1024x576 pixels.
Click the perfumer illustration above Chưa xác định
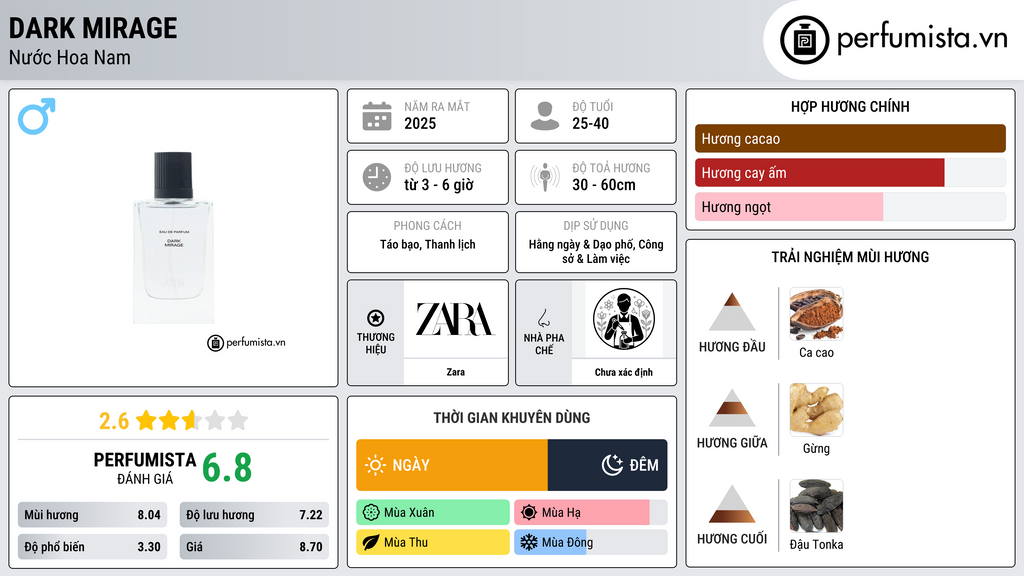click(x=624, y=319)
